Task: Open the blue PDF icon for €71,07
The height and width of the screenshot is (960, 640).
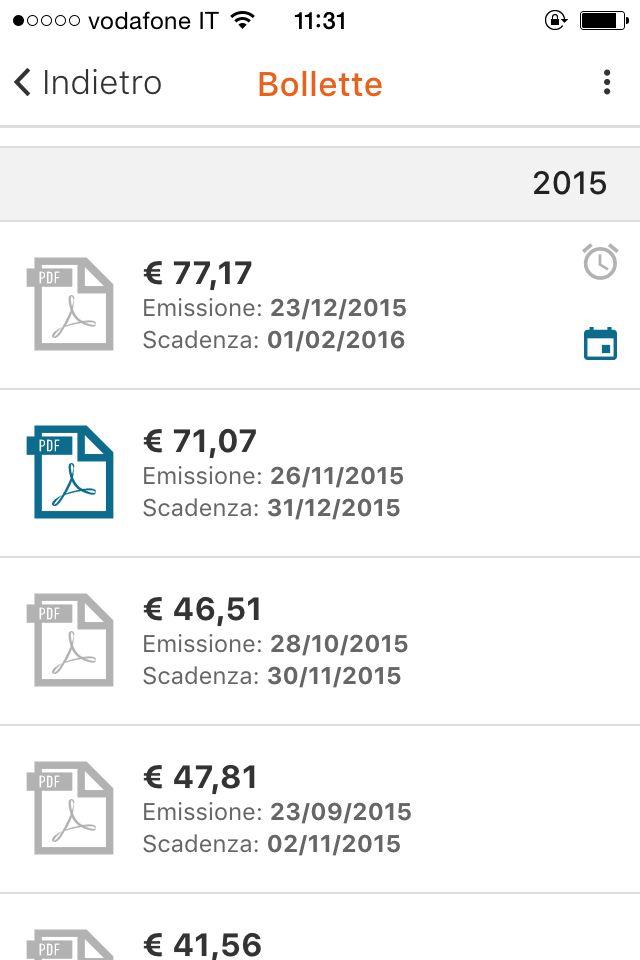Action: 69,472
